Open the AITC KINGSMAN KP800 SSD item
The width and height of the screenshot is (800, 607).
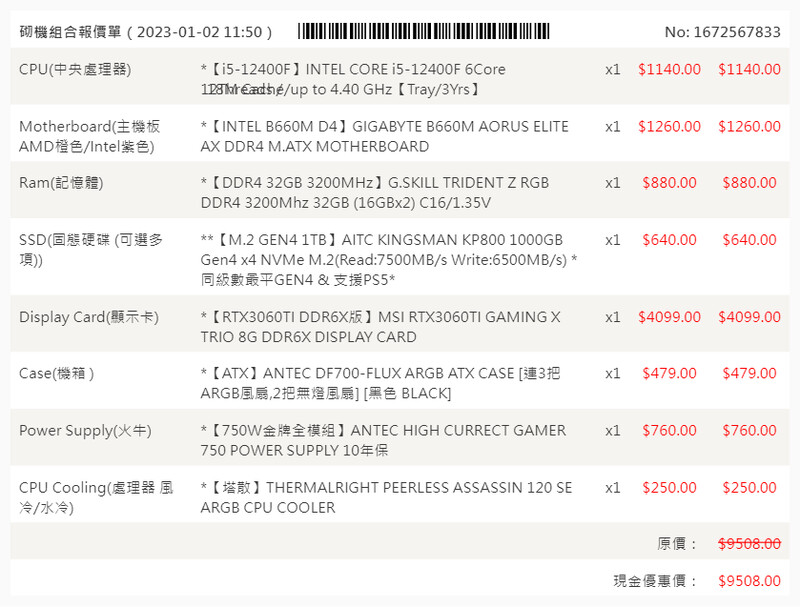click(389, 259)
